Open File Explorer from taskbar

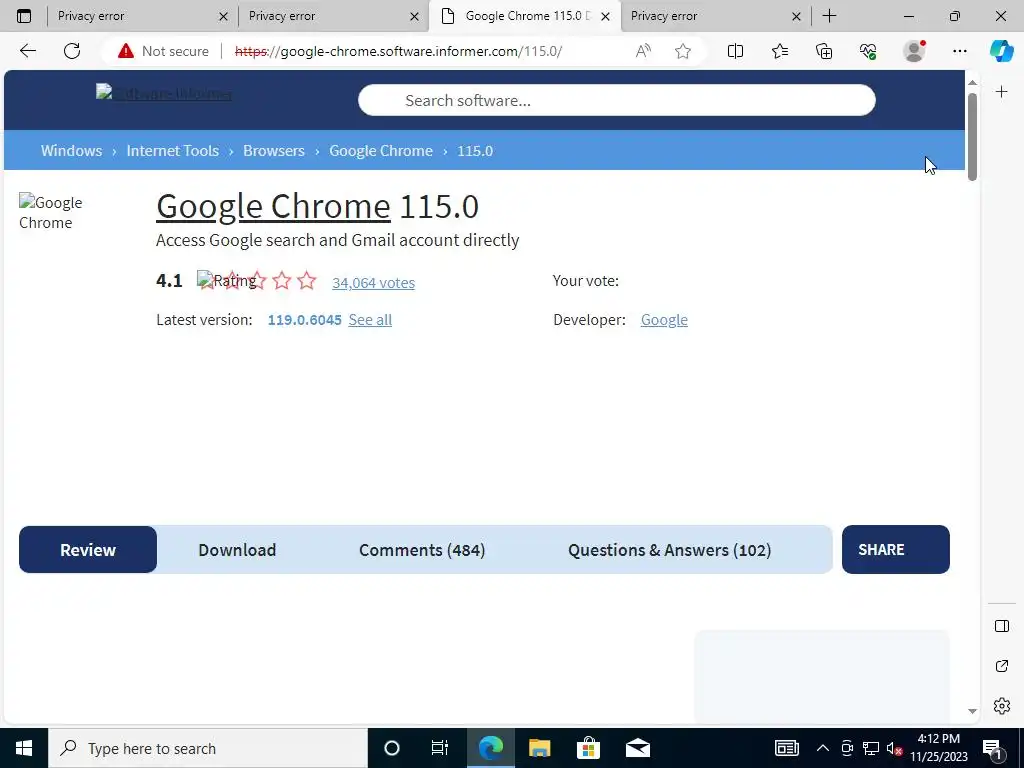tap(539, 748)
